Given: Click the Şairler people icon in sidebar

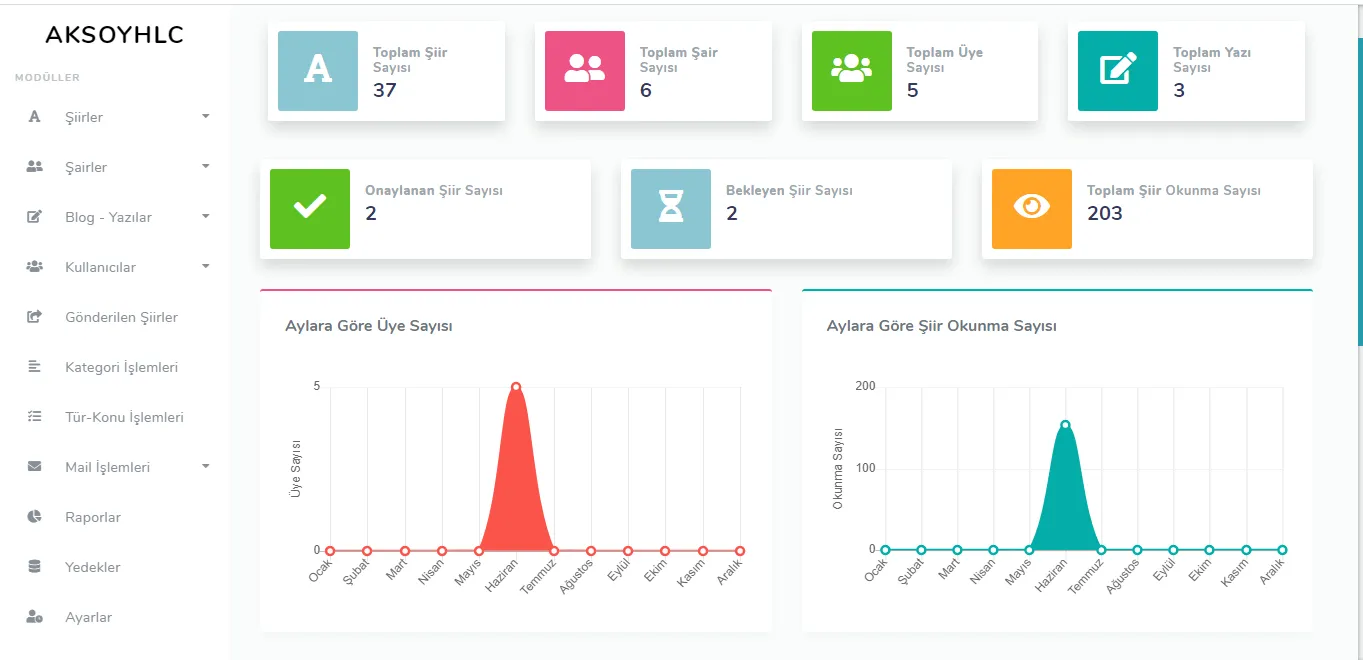Looking at the screenshot, I should tap(34, 167).
